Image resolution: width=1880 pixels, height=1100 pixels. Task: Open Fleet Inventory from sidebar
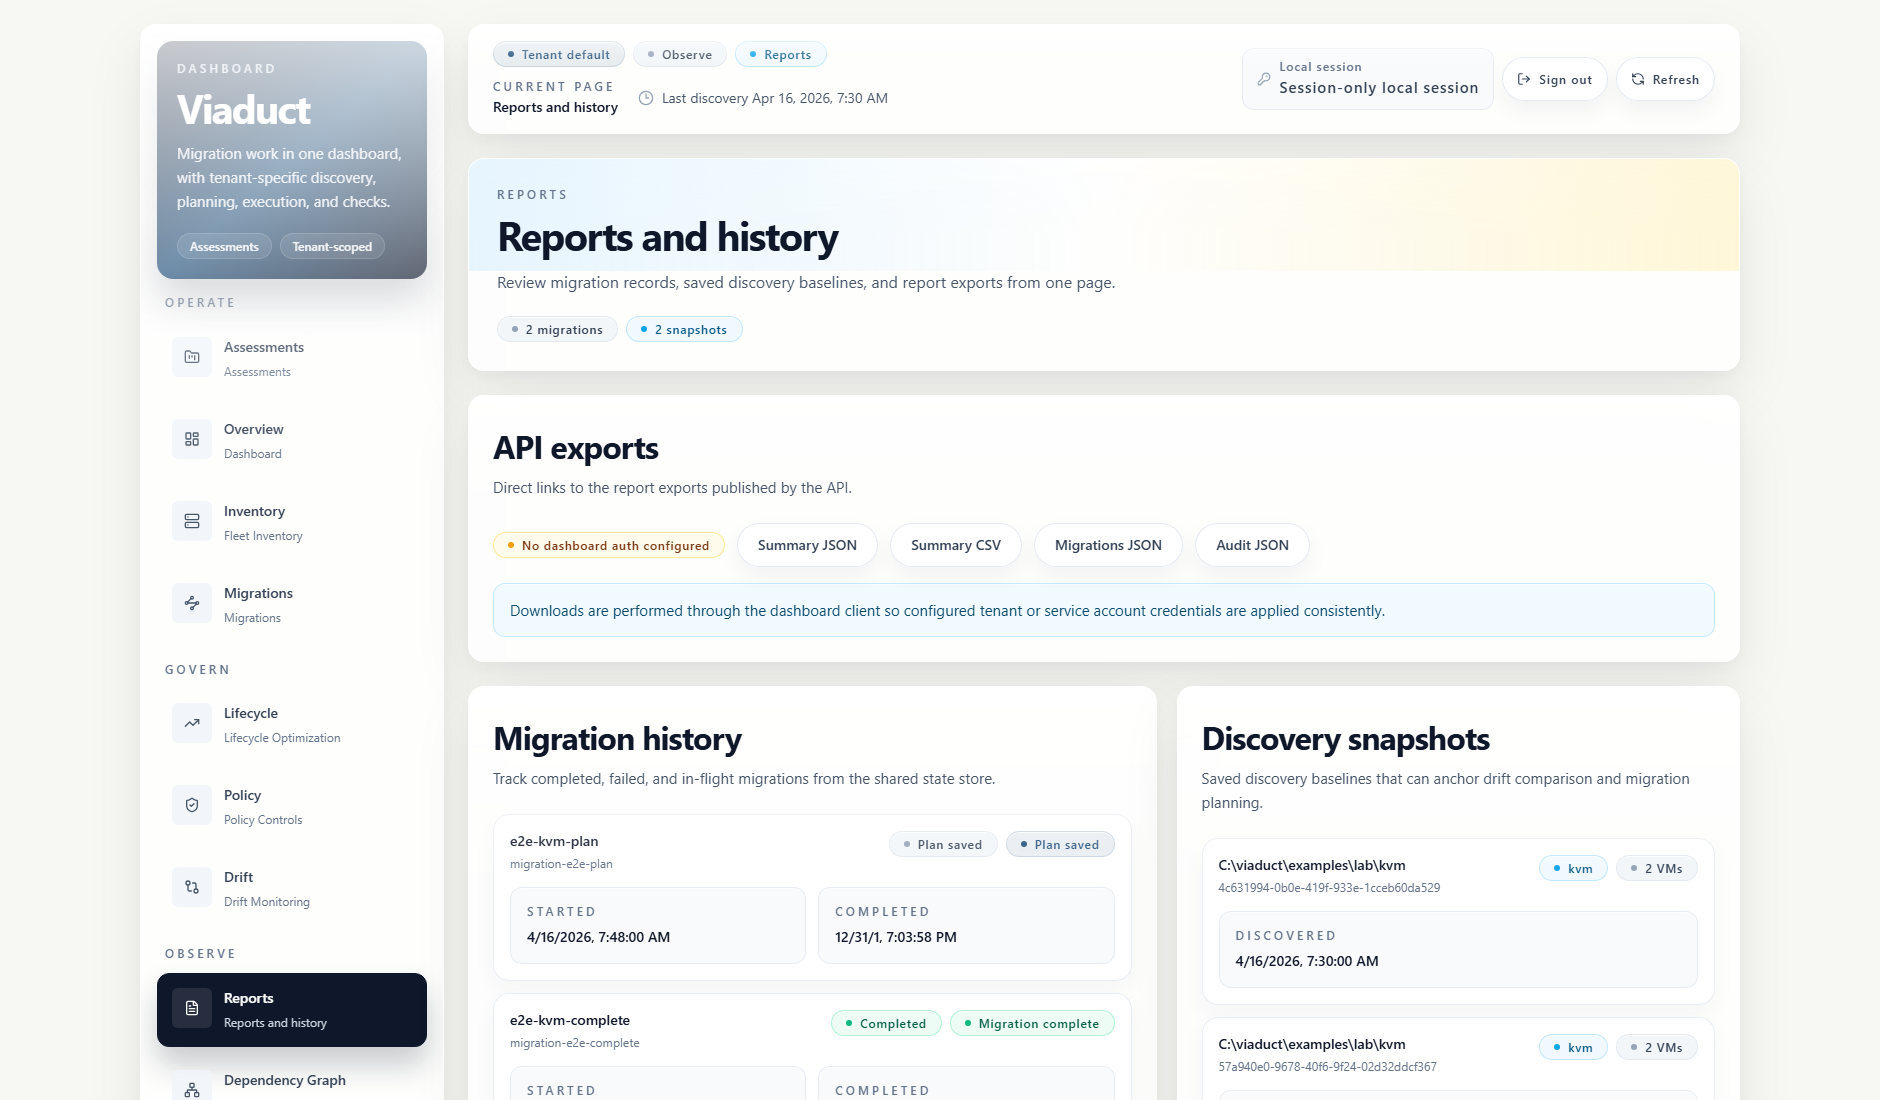tap(292, 522)
